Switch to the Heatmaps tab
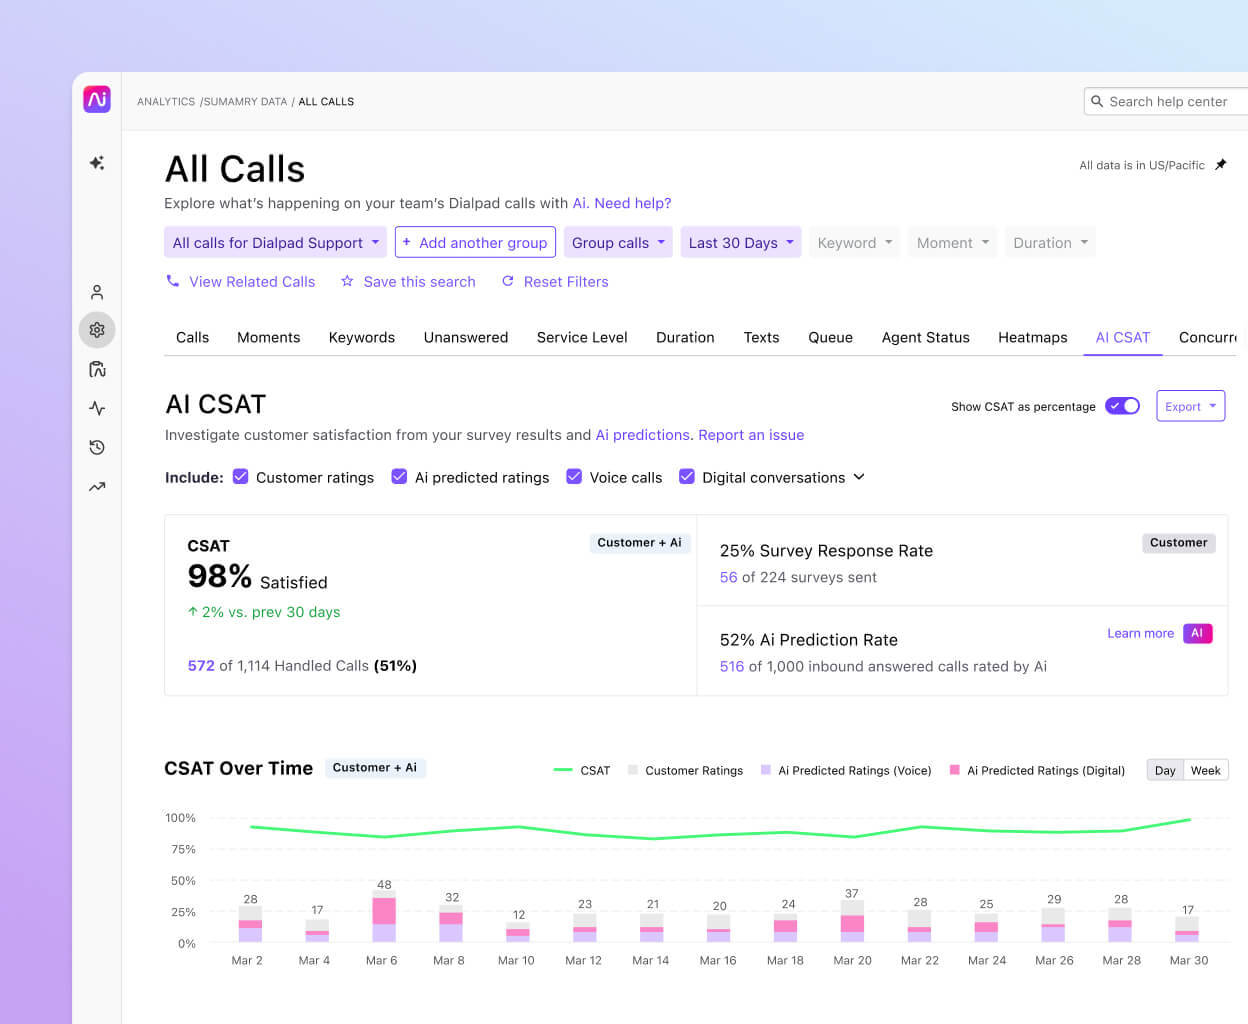This screenshot has width=1248, height=1024. click(1032, 337)
